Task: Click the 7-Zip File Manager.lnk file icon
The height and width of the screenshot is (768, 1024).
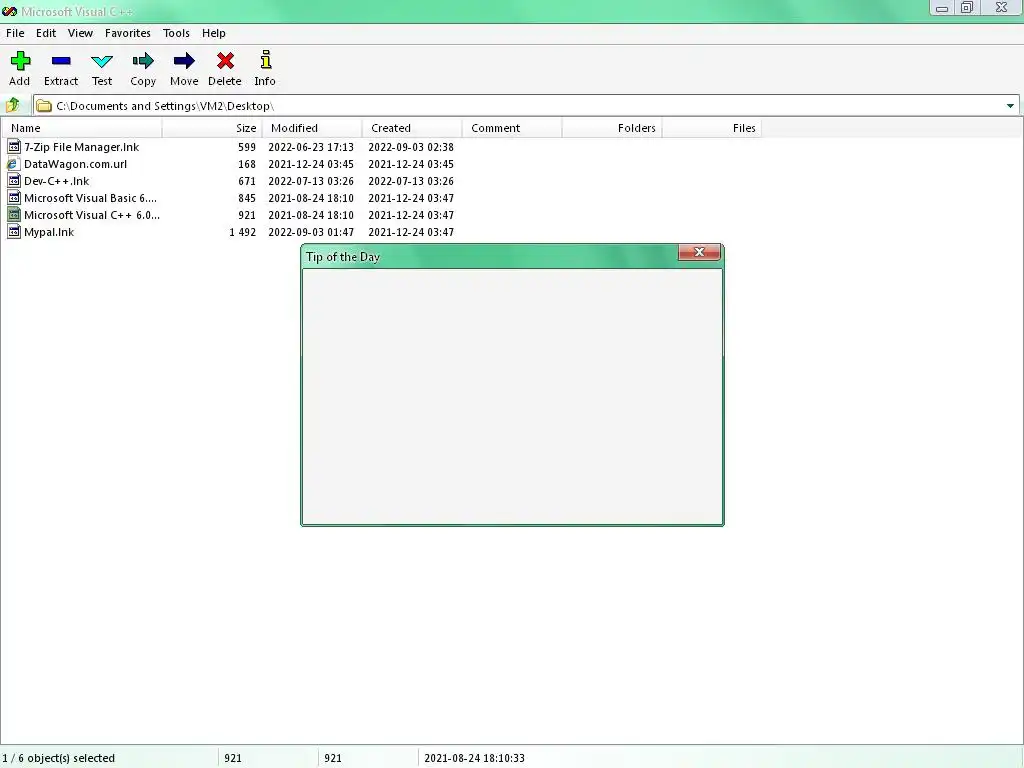Action: [14, 147]
